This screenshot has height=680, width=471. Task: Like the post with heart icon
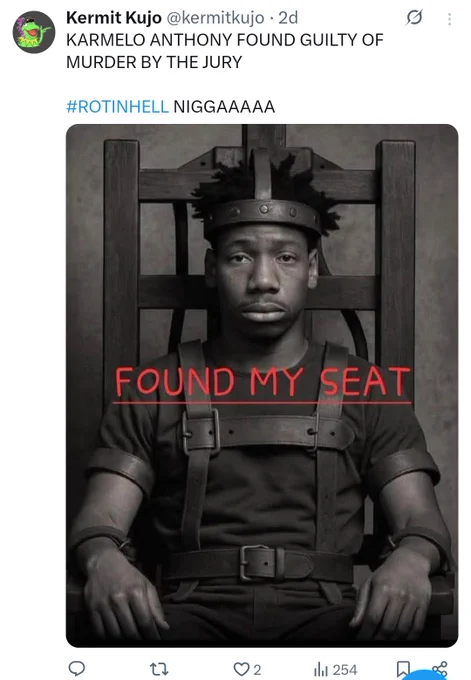pos(241,669)
